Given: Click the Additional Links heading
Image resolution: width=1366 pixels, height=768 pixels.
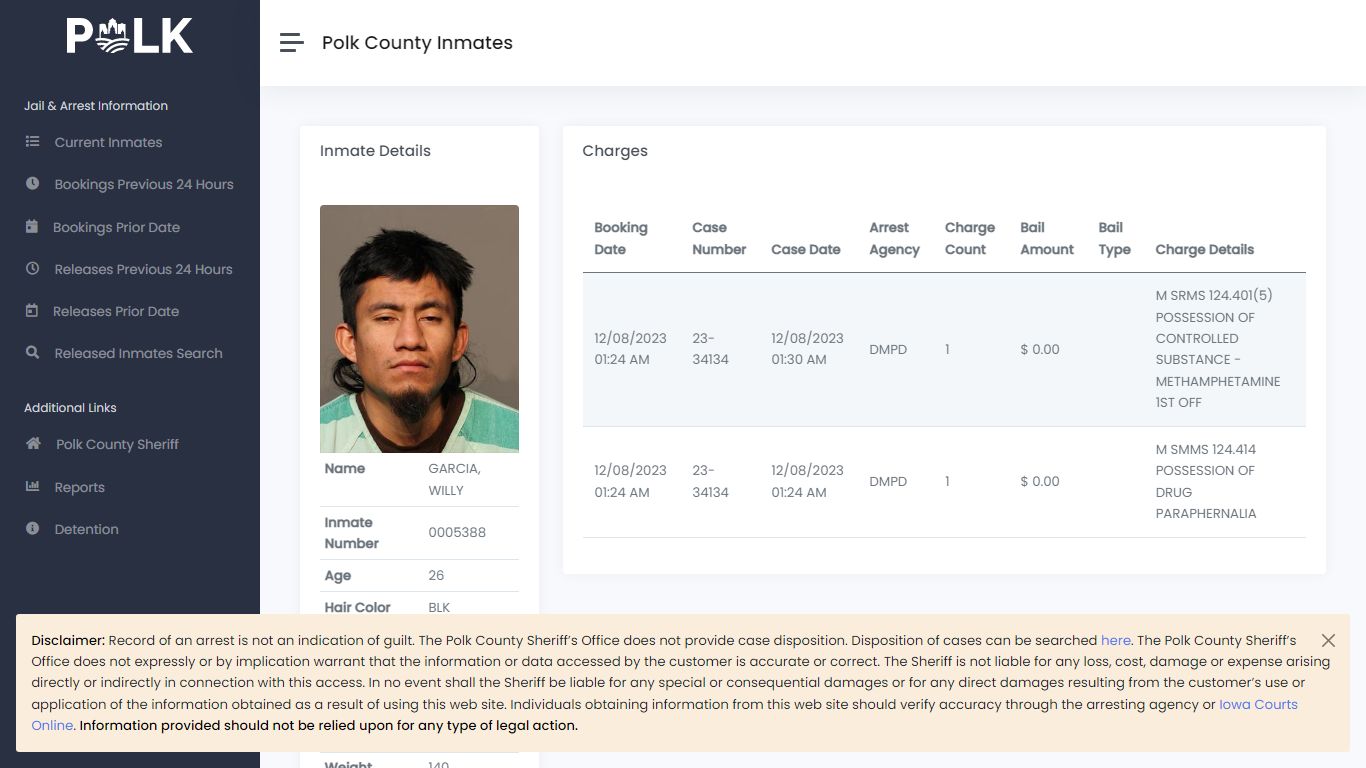Looking at the screenshot, I should pos(70,407).
